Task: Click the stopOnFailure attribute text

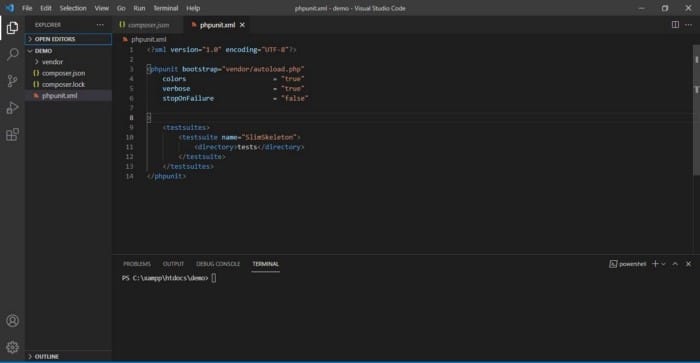Action: coord(188,98)
